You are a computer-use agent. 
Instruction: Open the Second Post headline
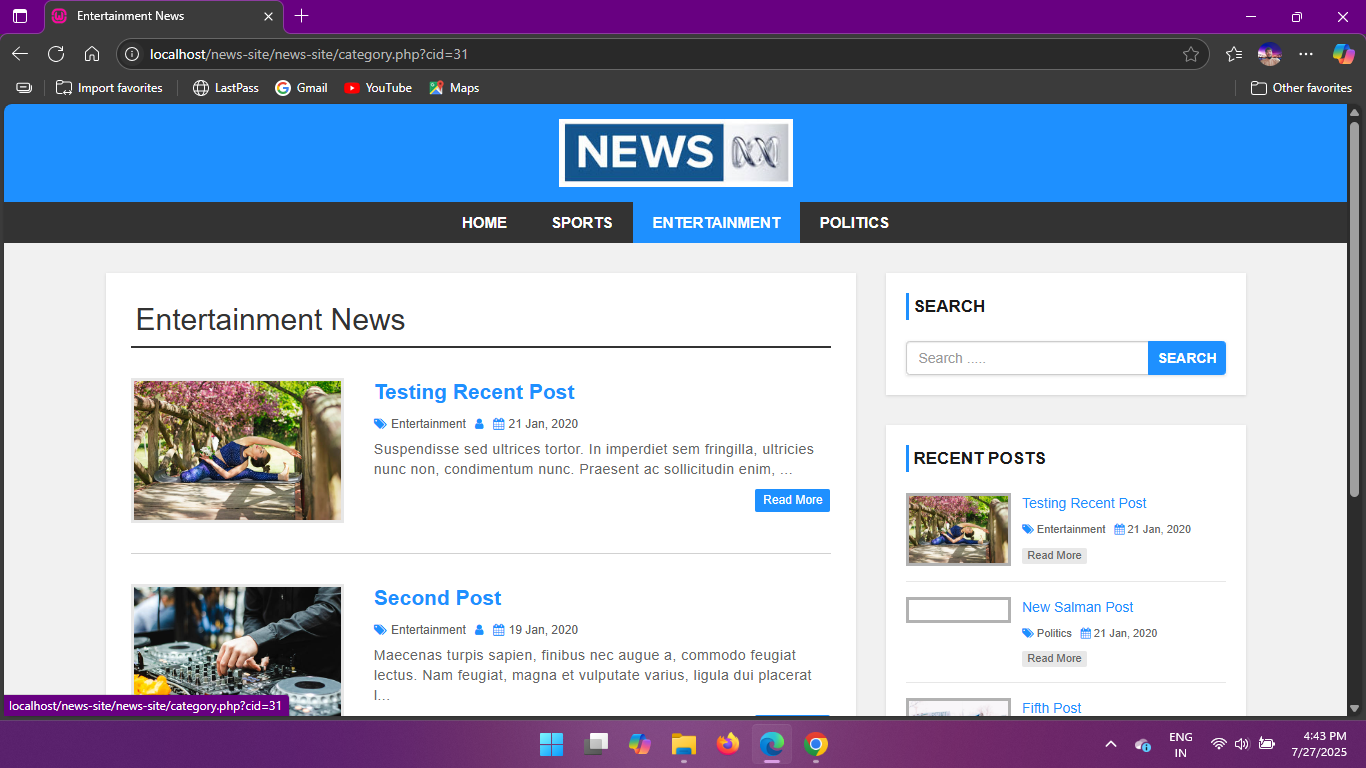(437, 598)
